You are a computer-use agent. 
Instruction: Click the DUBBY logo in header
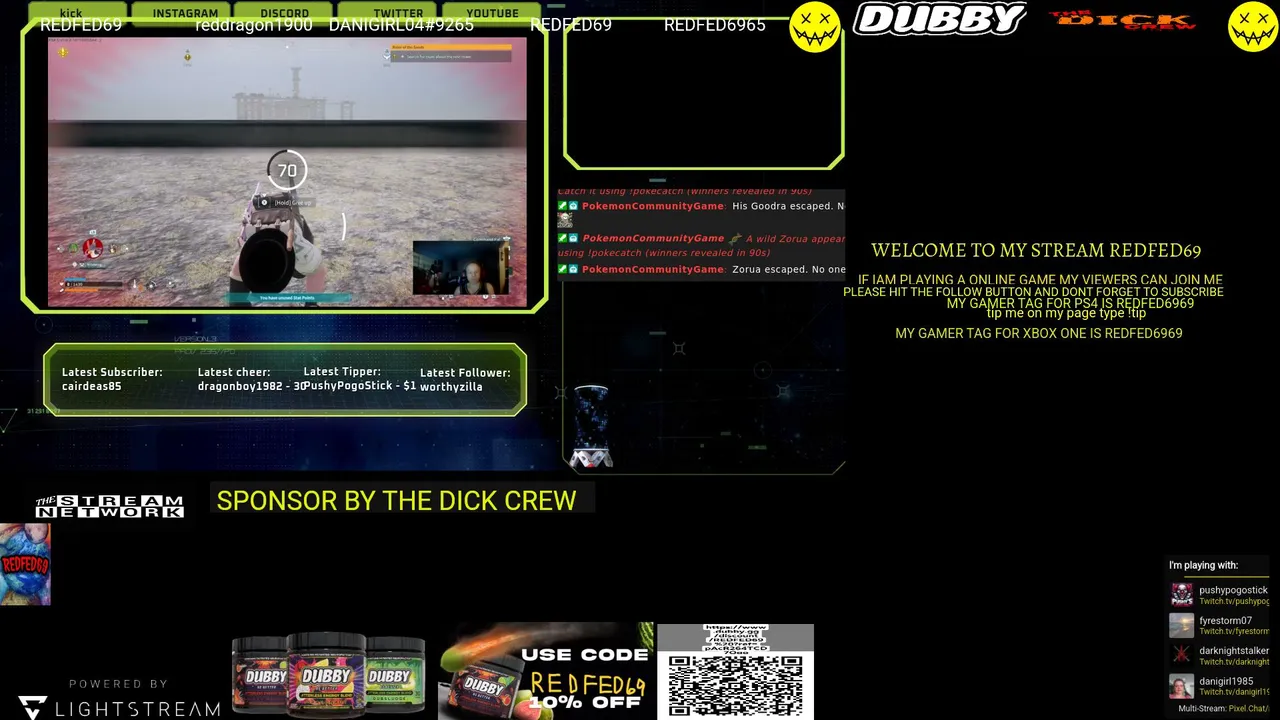(x=940, y=19)
